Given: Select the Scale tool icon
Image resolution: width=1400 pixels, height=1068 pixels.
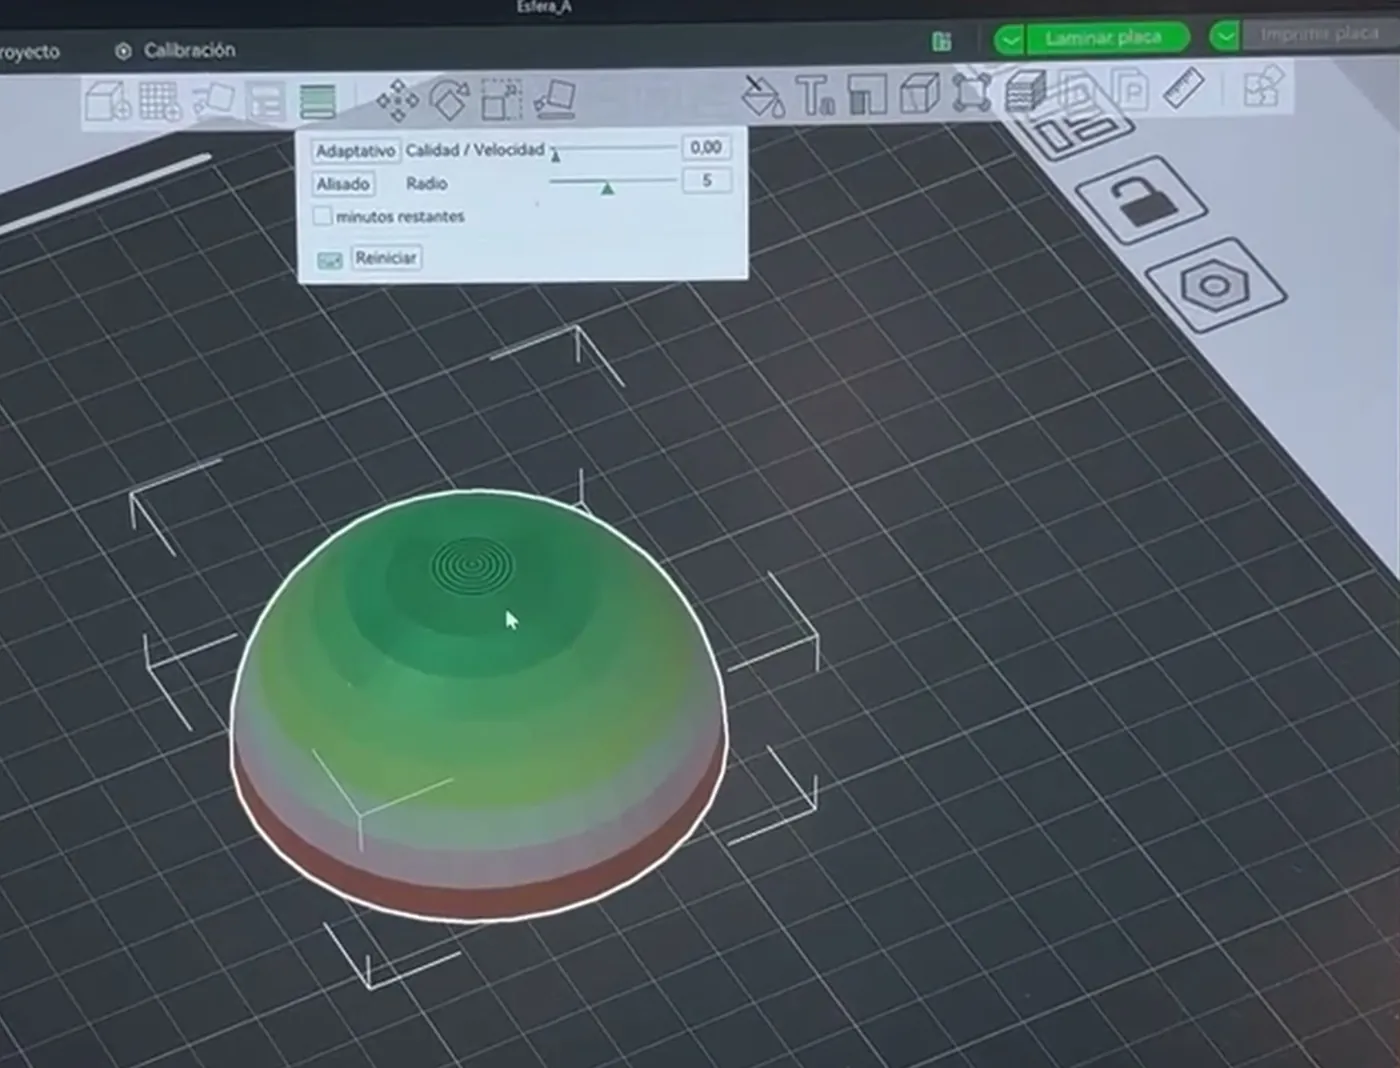Looking at the screenshot, I should (501, 99).
